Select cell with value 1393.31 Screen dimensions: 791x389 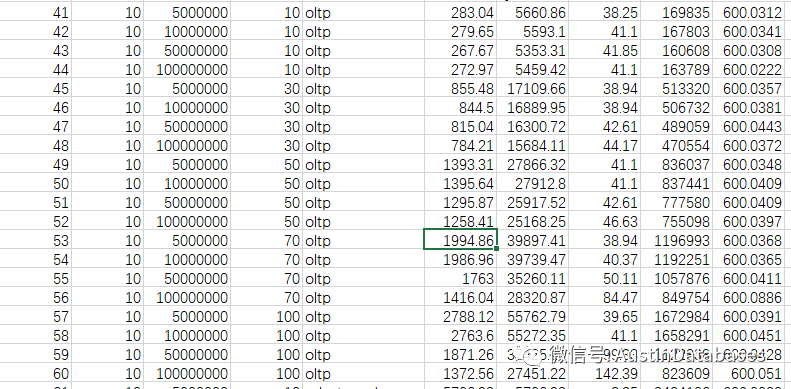coord(460,164)
